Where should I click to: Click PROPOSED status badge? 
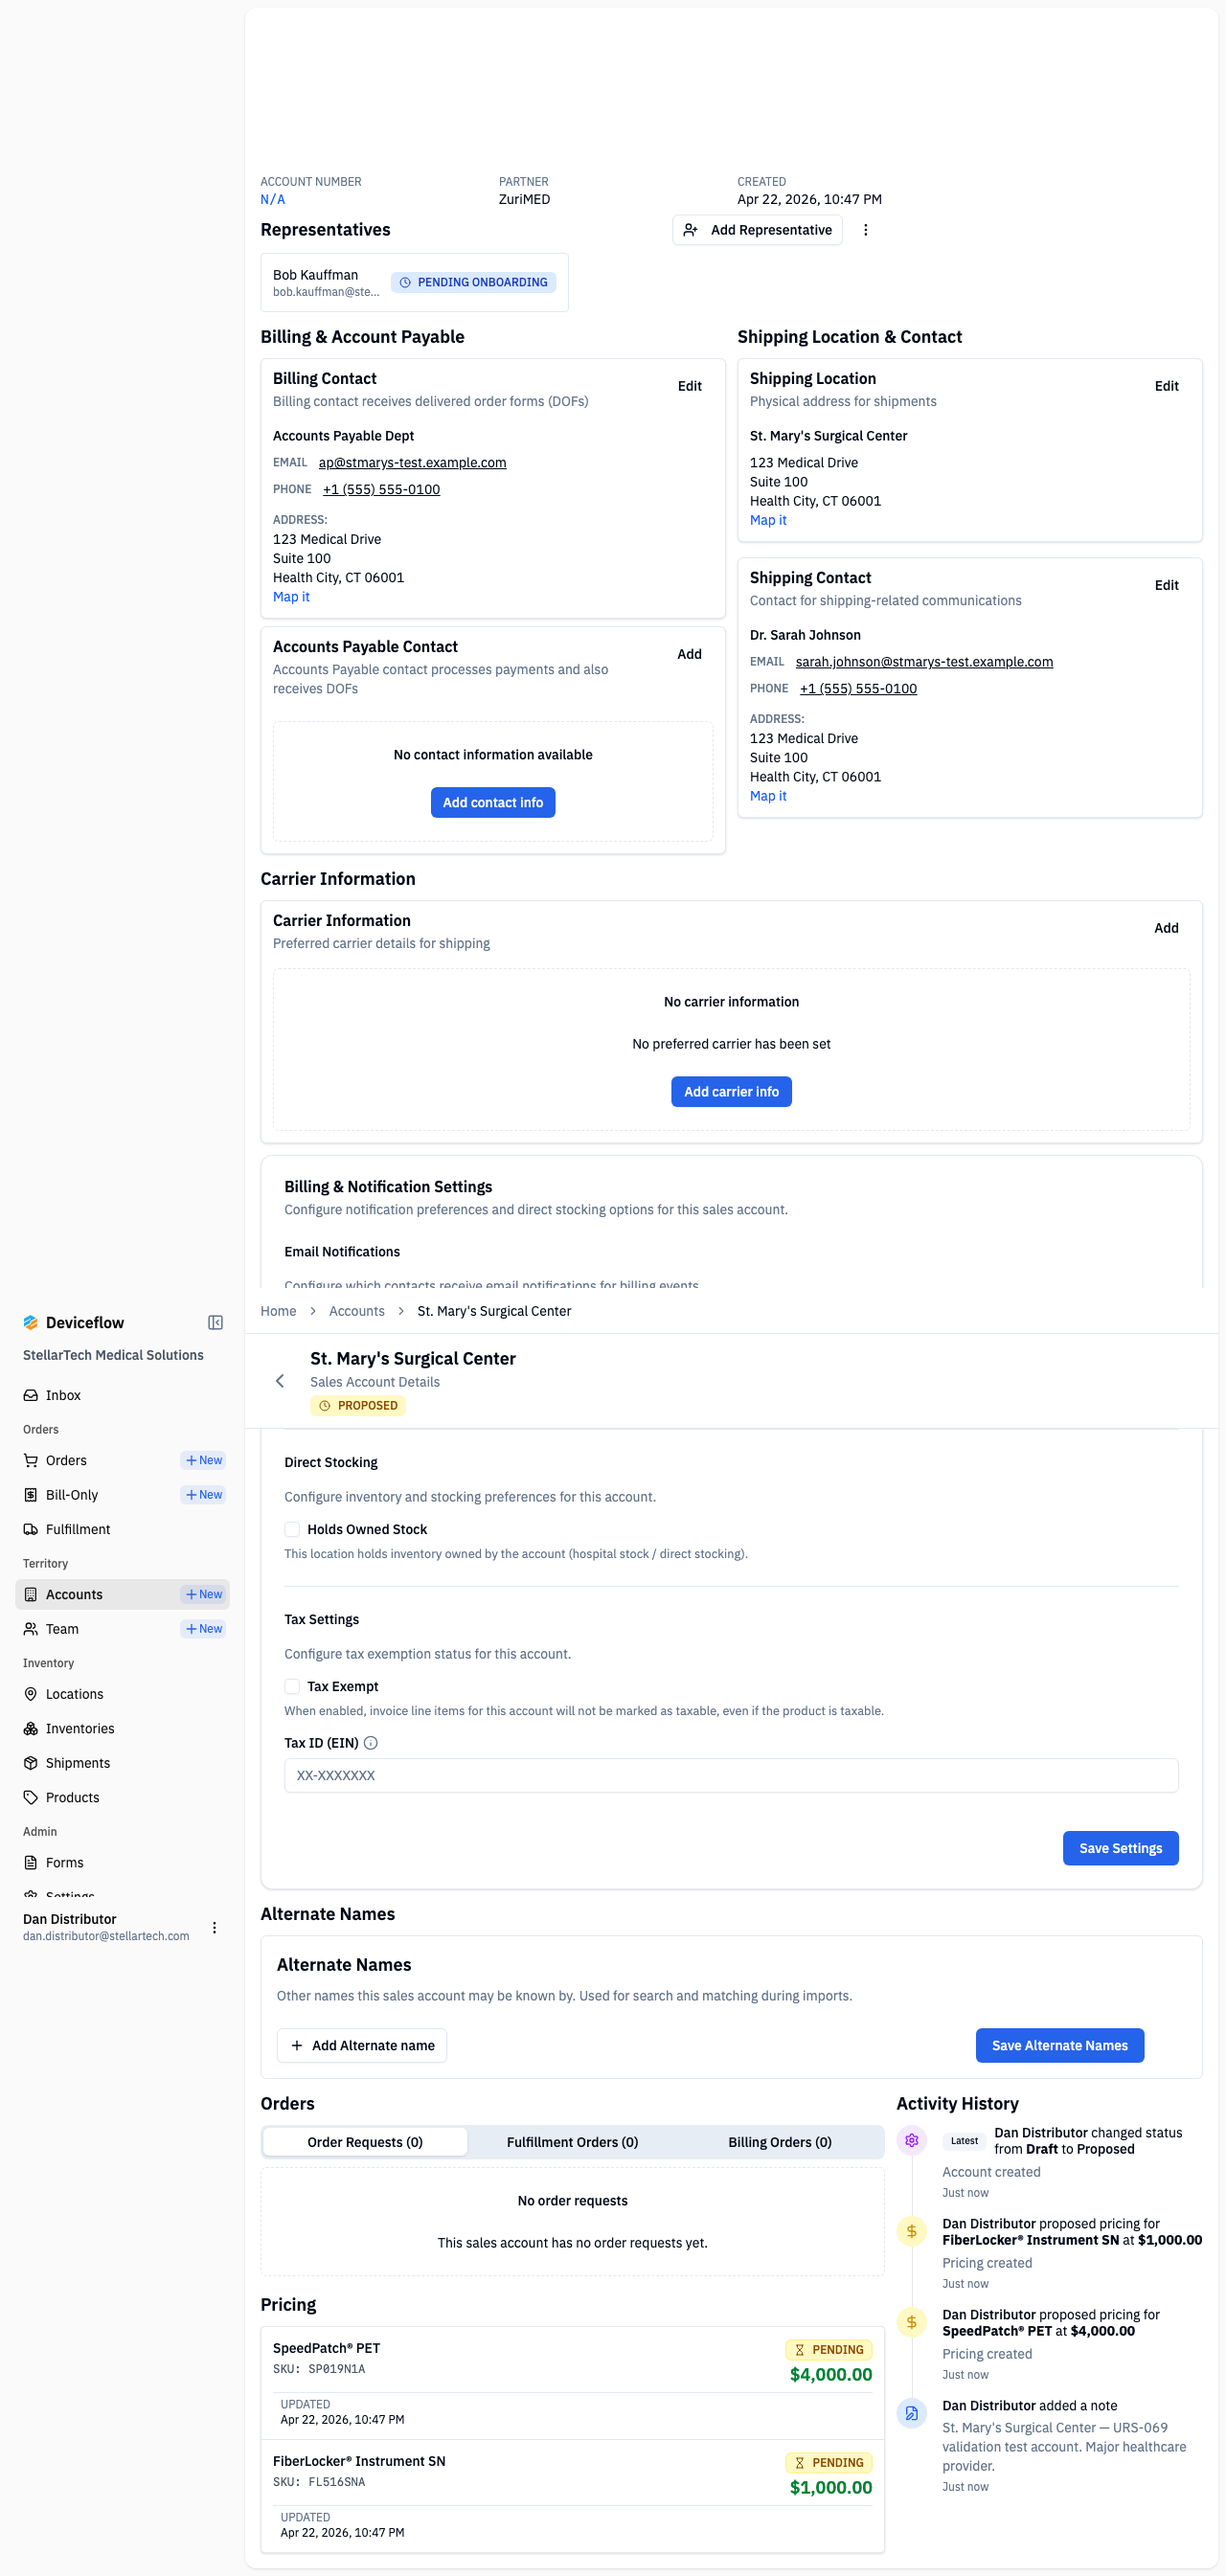point(358,1405)
